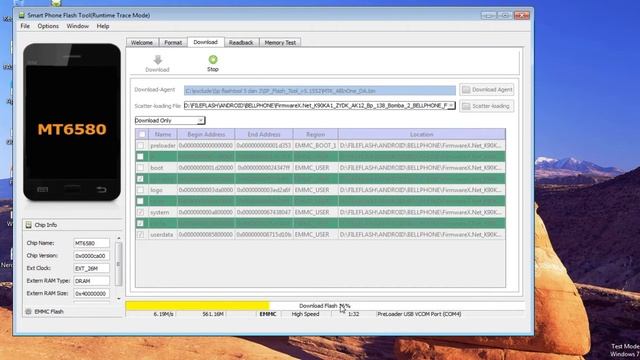Screen dimensions: 640x360
Task: Click the Extern RAM Type field DRAM
Action: tap(91, 281)
